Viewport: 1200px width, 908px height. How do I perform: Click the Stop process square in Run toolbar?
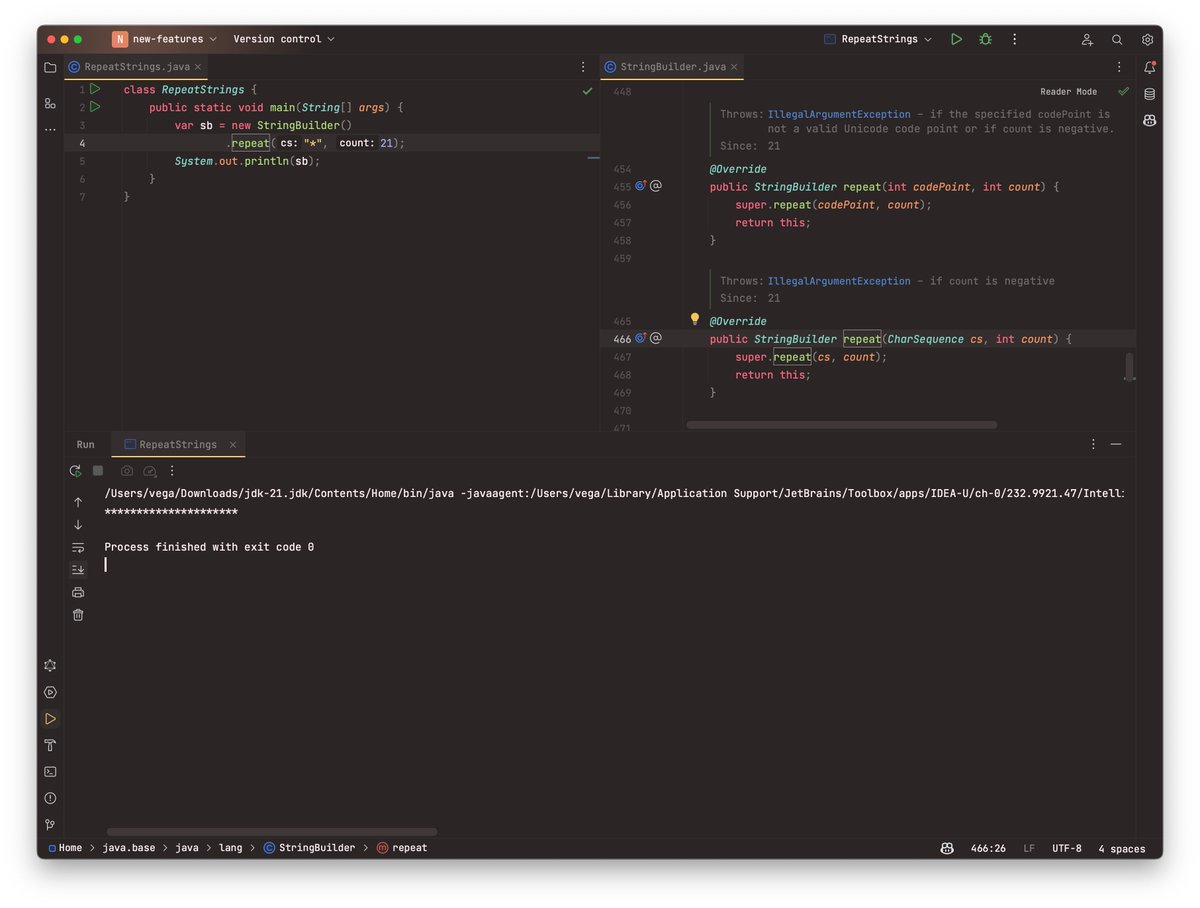coord(98,470)
